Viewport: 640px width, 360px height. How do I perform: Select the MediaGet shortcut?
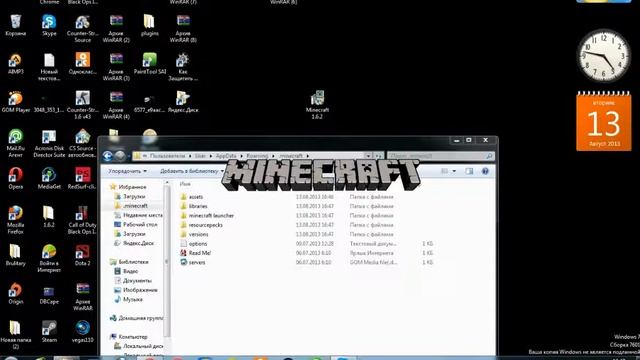[x=49, y=178]
